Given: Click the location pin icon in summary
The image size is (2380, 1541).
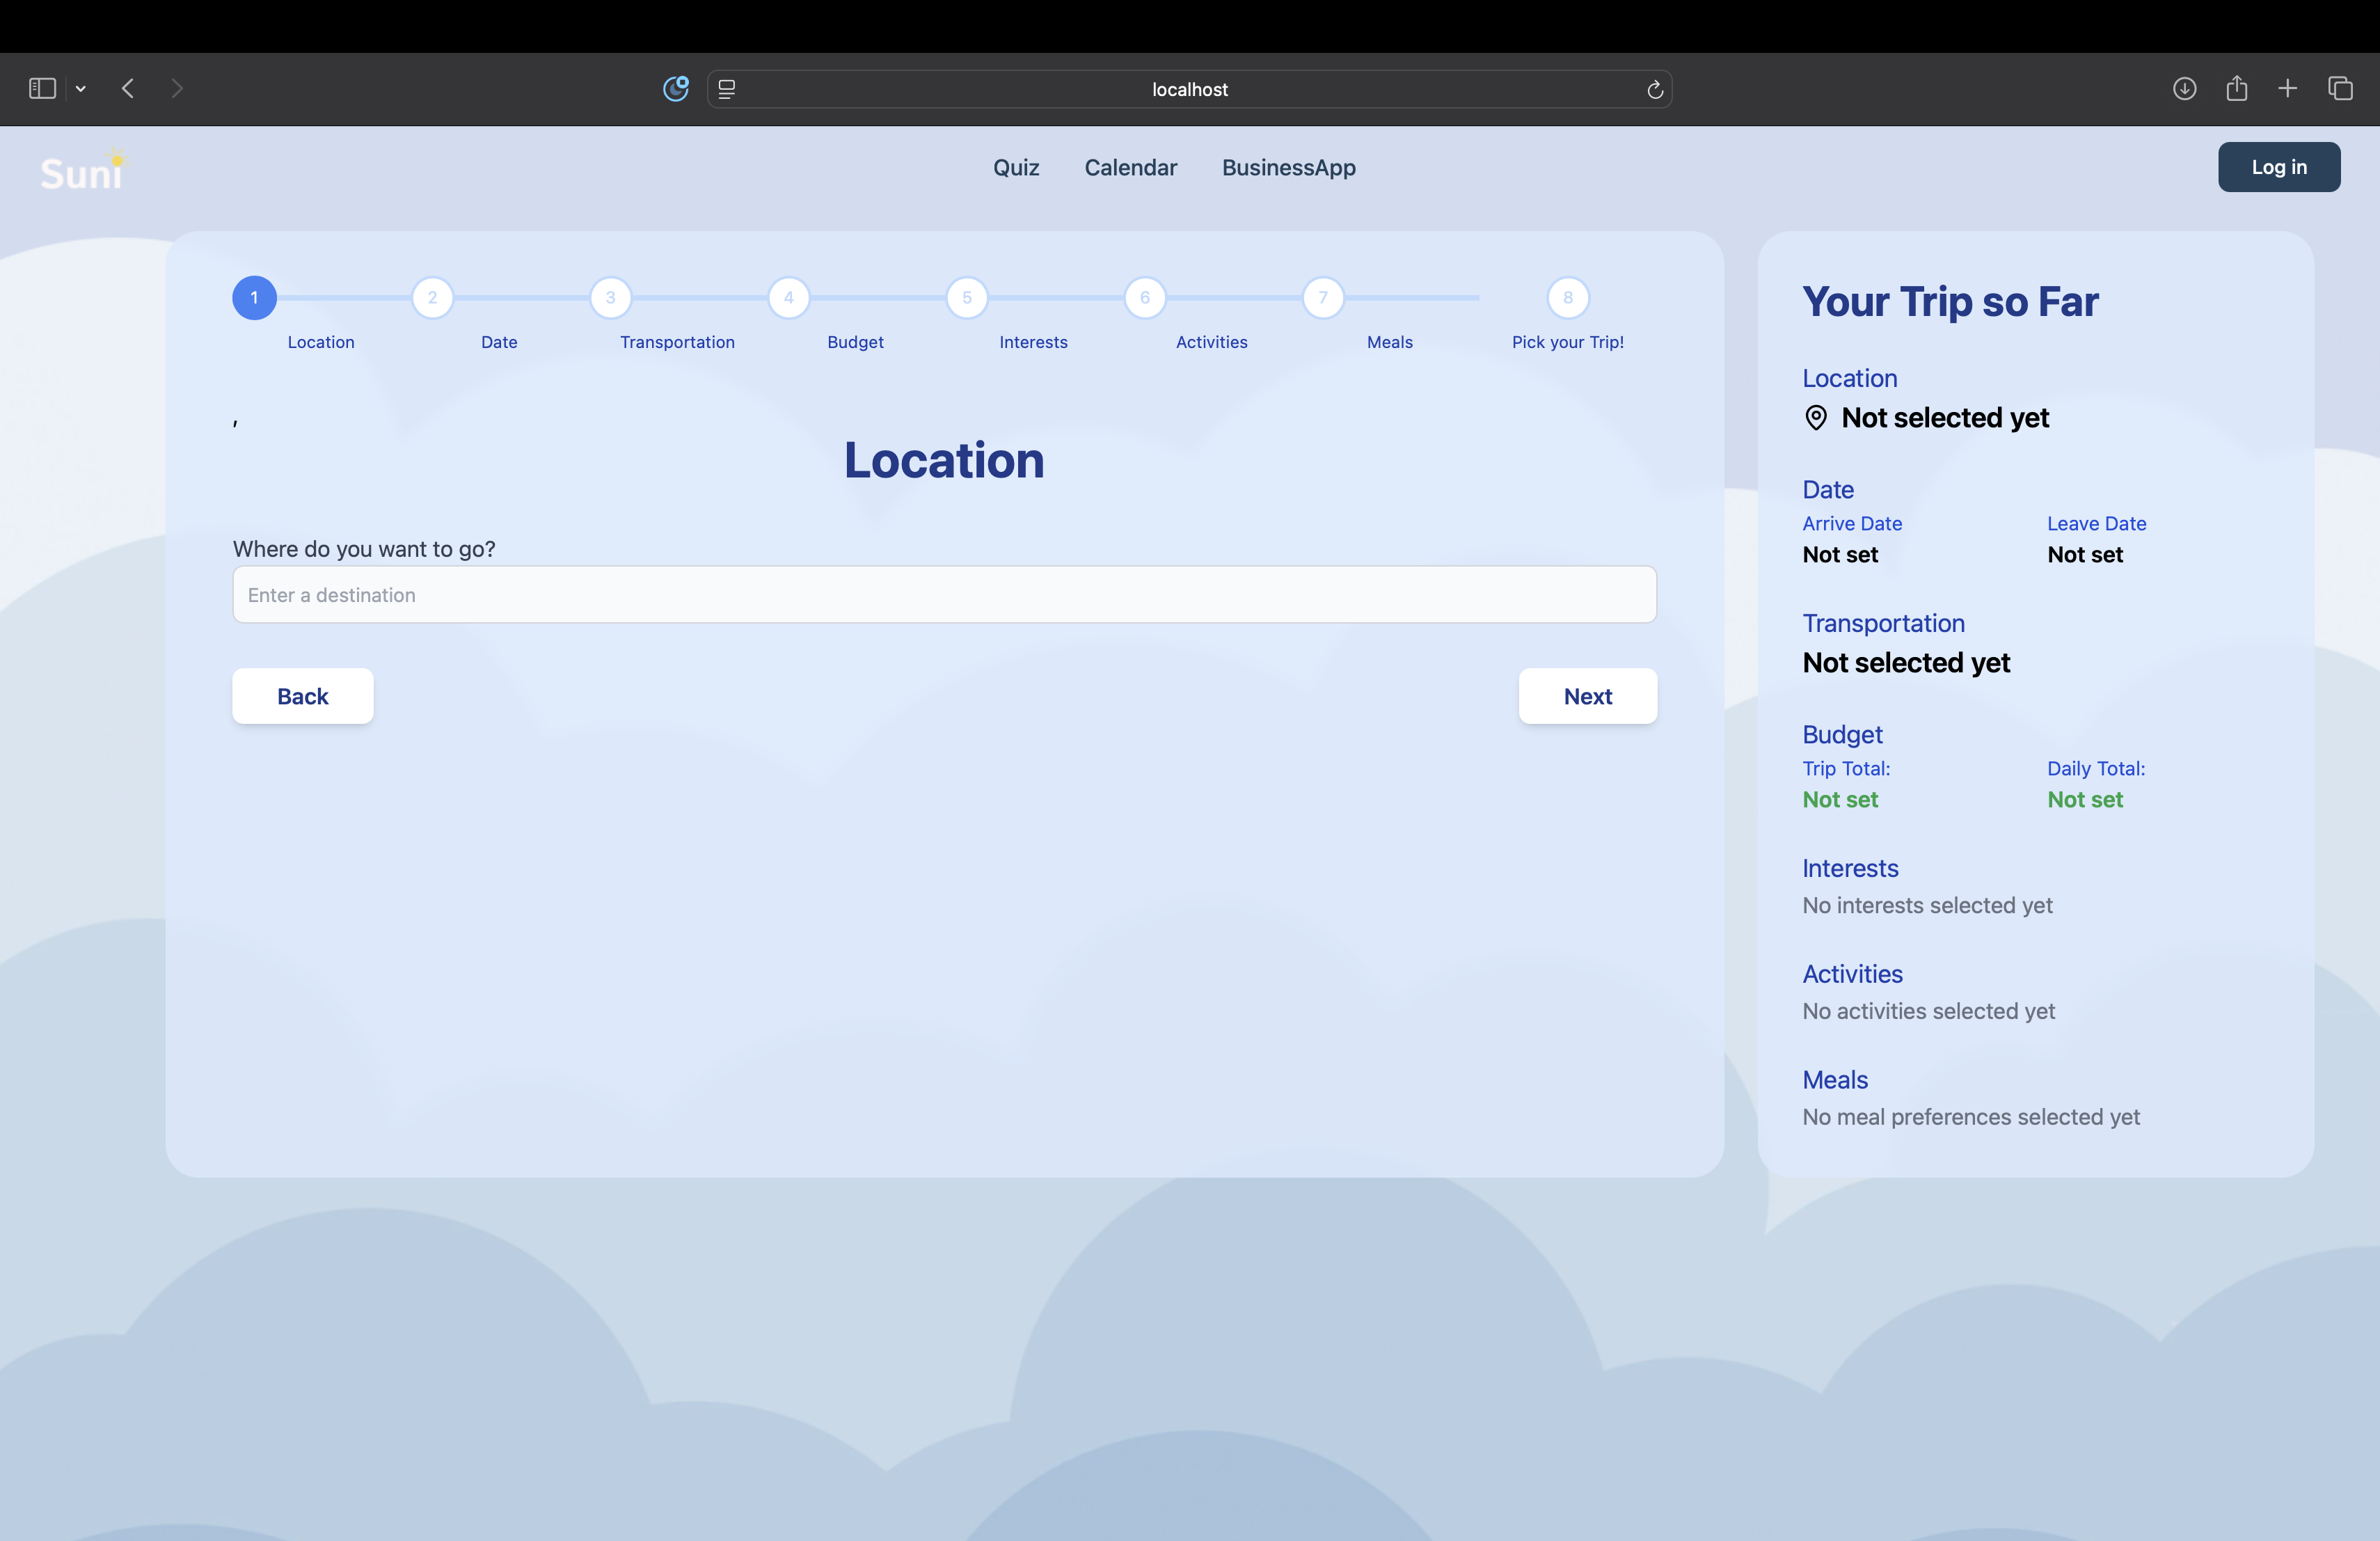Looking at the screenshot, I should (1815, 418).
